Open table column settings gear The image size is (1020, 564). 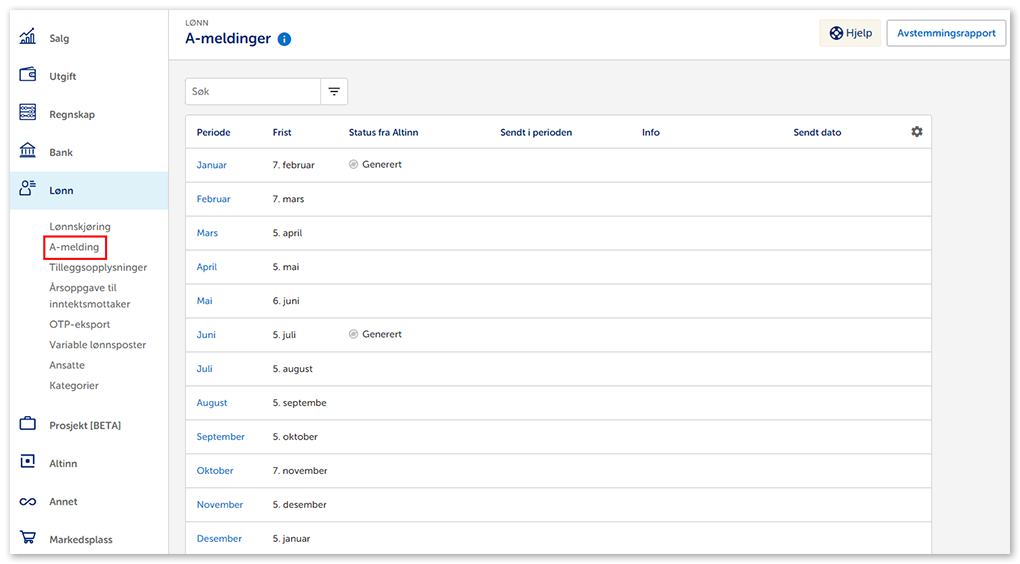[x=916, y=132]
